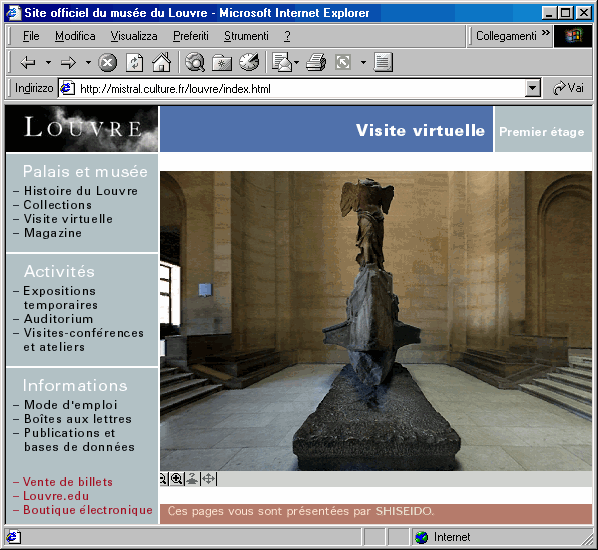598x550 pixels.
Task: Open the Back button history dropdown arrow
Action: (48, 62)
